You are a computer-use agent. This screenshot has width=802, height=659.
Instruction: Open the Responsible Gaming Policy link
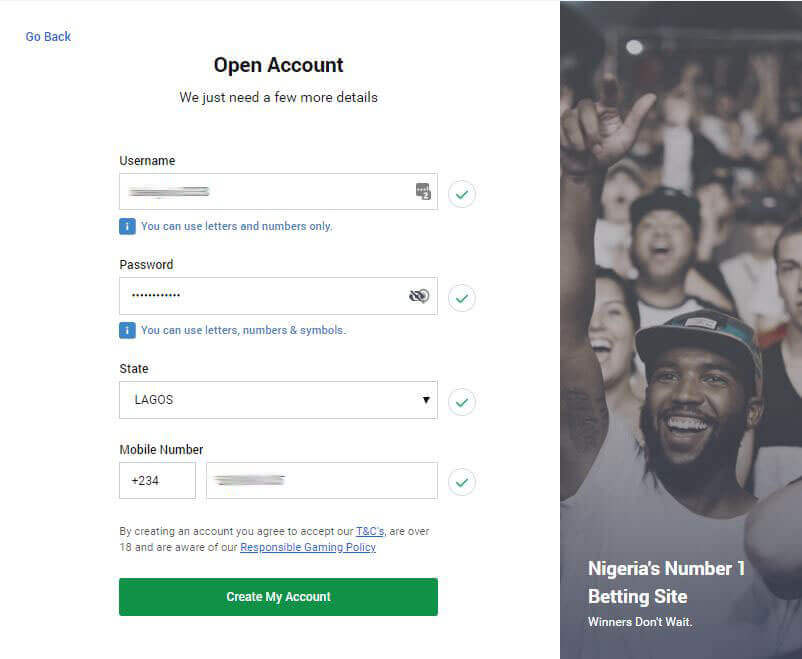[x=308, y=547]
